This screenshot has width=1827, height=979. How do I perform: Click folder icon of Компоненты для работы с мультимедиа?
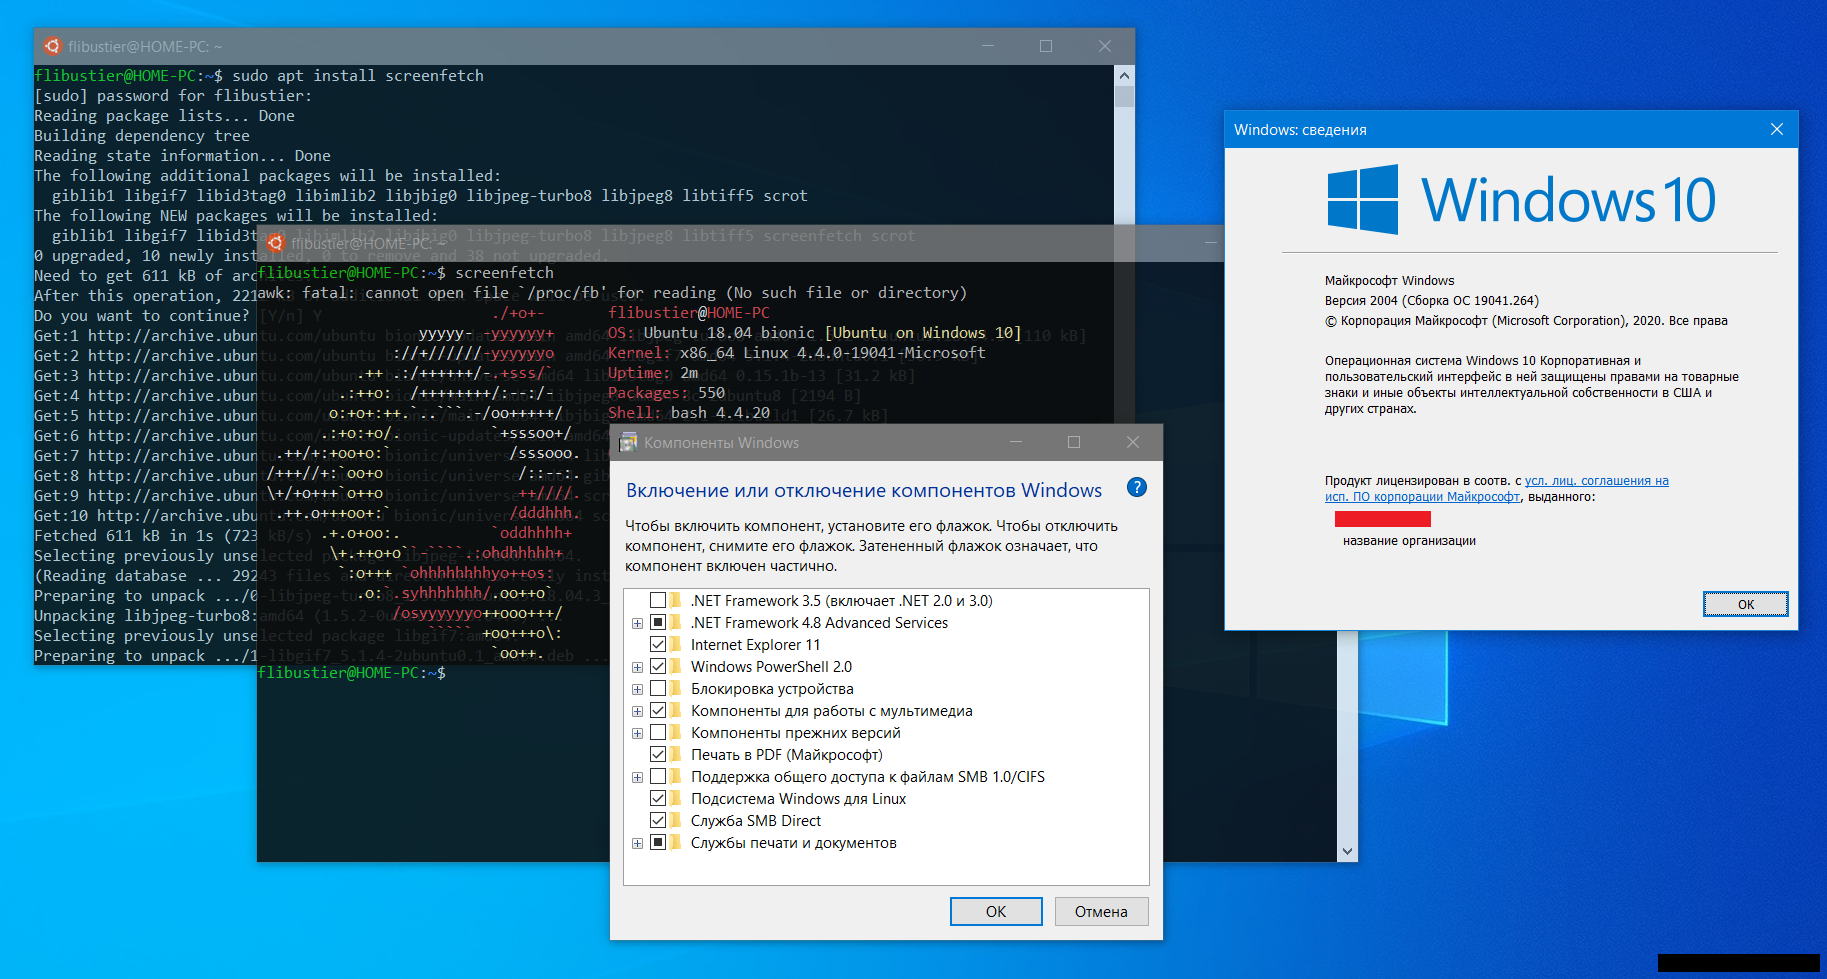click(677, 710)
